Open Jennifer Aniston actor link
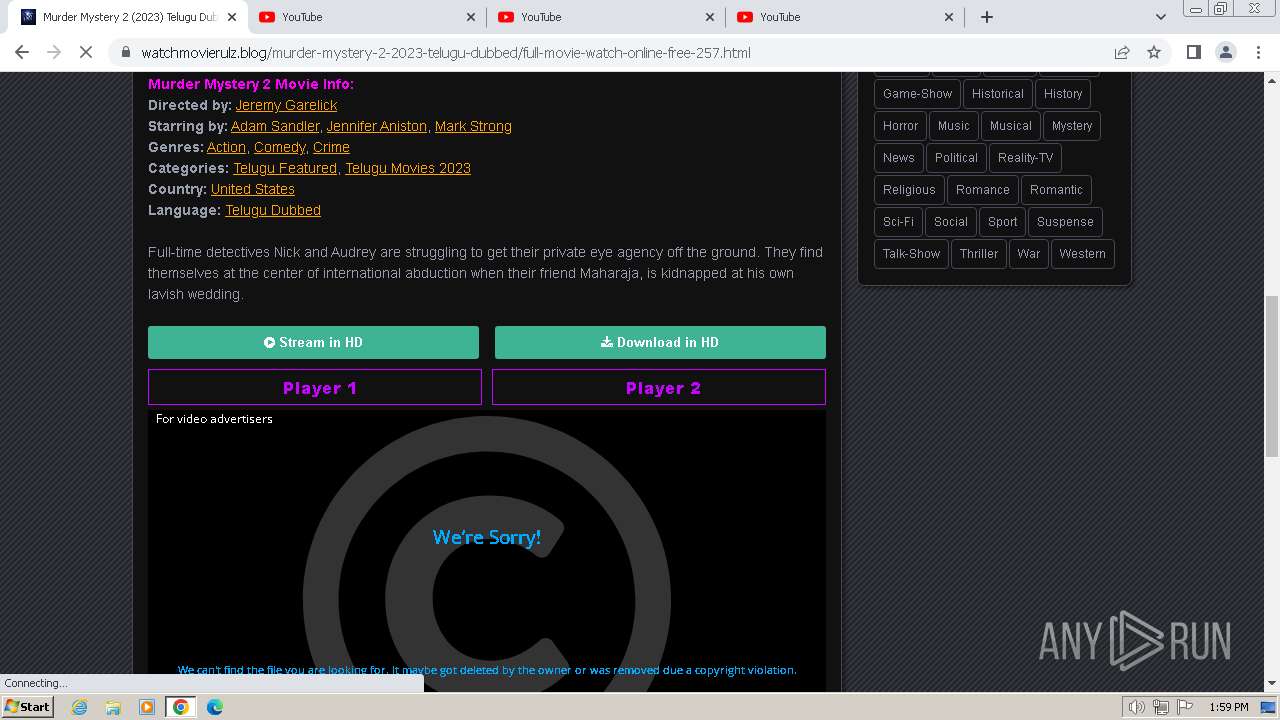The image size is (1280, 720). [x=377, y=126]
